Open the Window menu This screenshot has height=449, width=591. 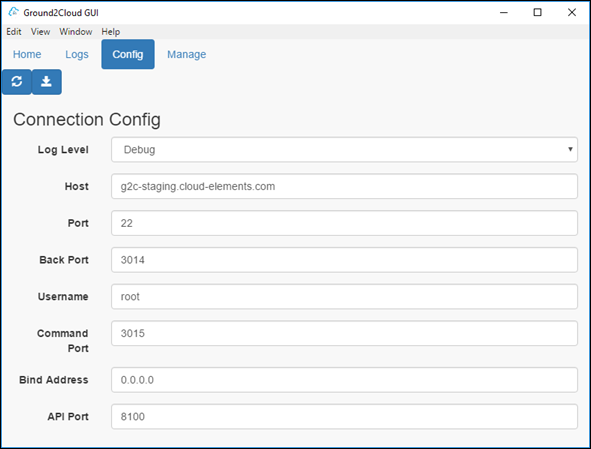coord(76,32)
